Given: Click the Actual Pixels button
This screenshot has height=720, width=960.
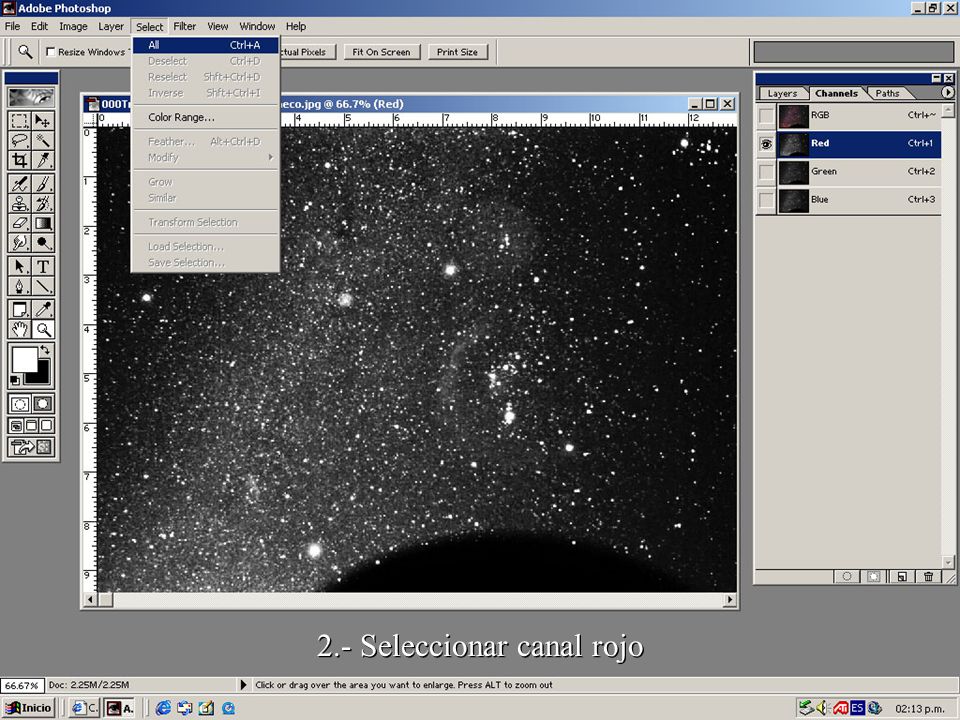Looking at the screenshot, I should coord(308,52).
